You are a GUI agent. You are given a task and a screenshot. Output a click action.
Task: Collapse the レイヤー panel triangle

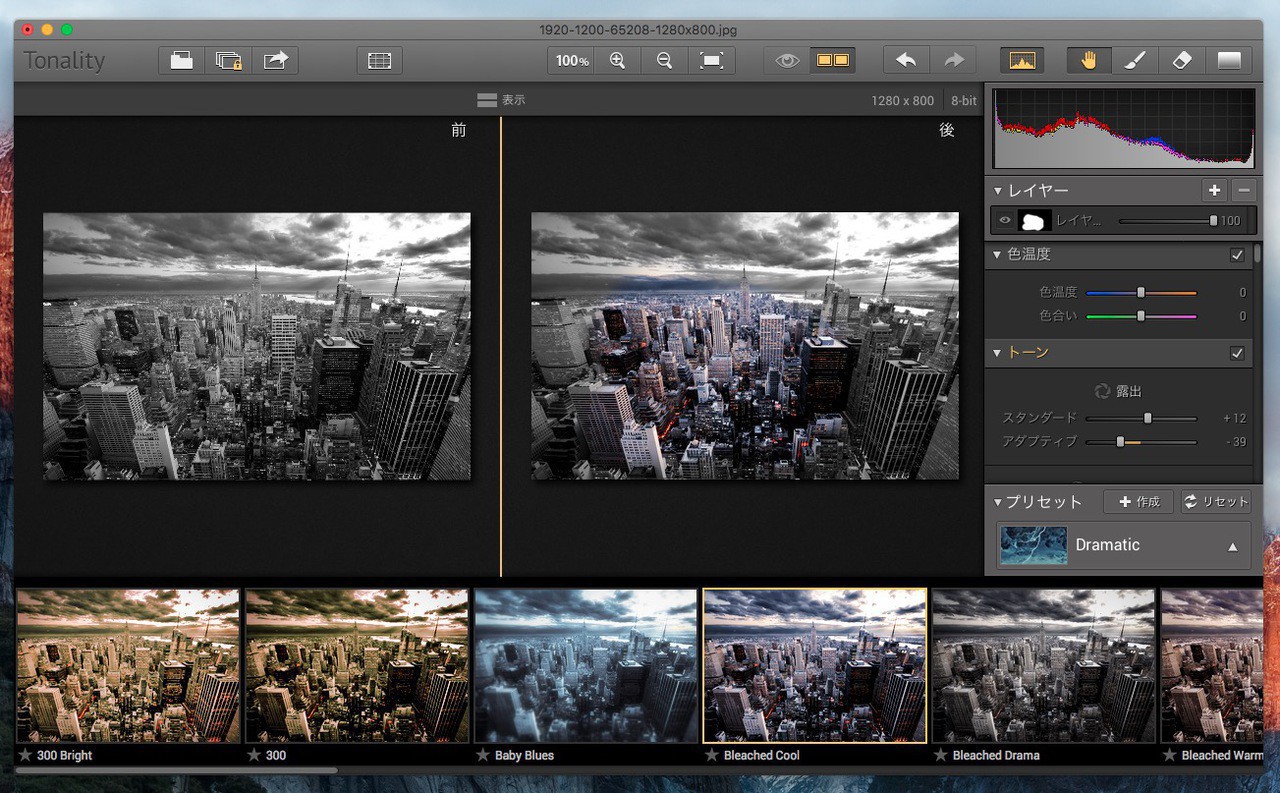click(997, 191)
